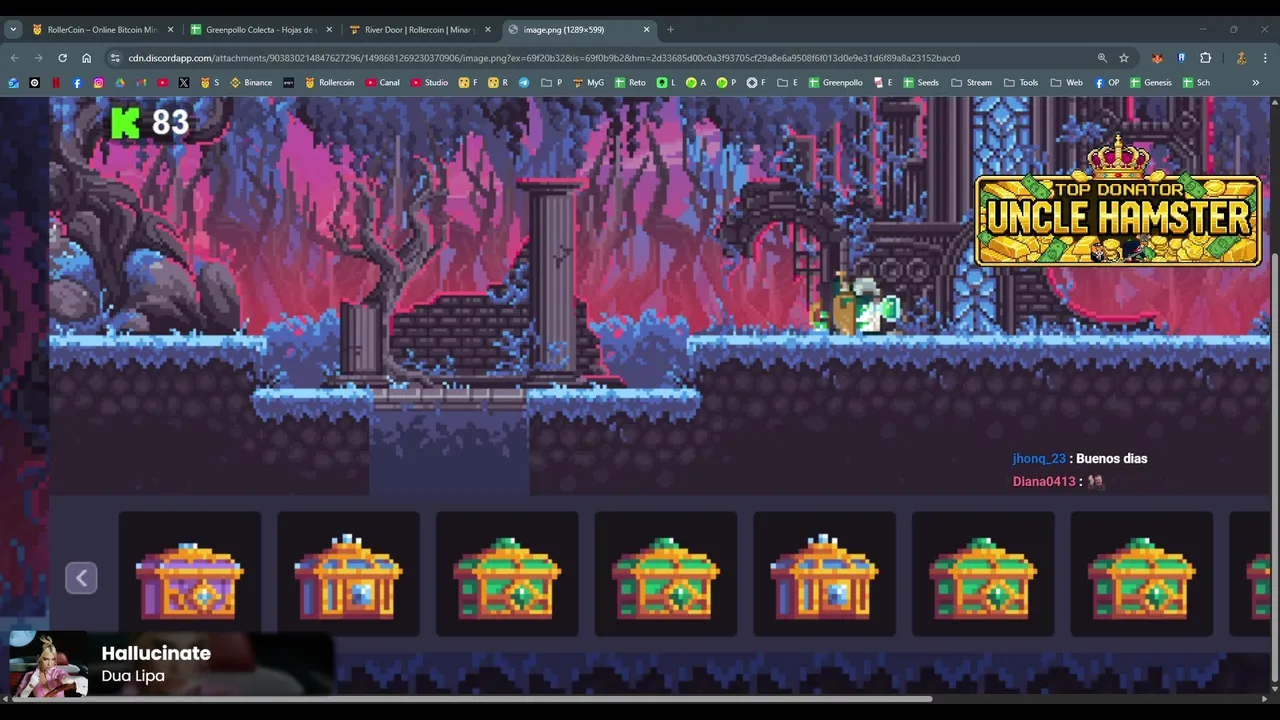Open the Rollercoin bookmark

click(x=329, y=83)
